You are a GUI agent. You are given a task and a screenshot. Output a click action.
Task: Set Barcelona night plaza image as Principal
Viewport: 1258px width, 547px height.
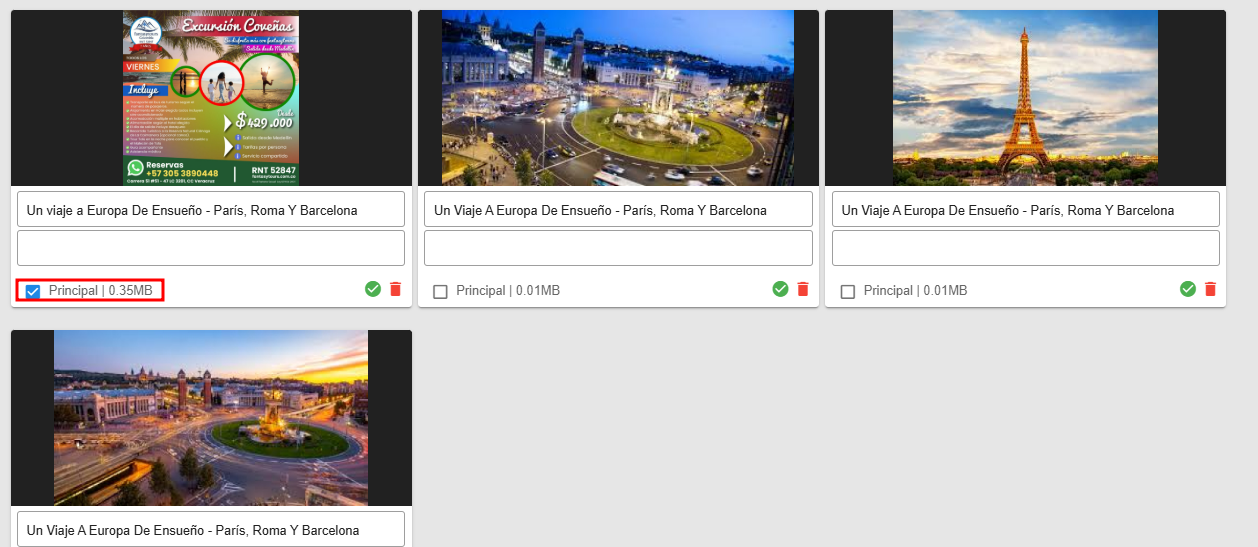(440, 291)
